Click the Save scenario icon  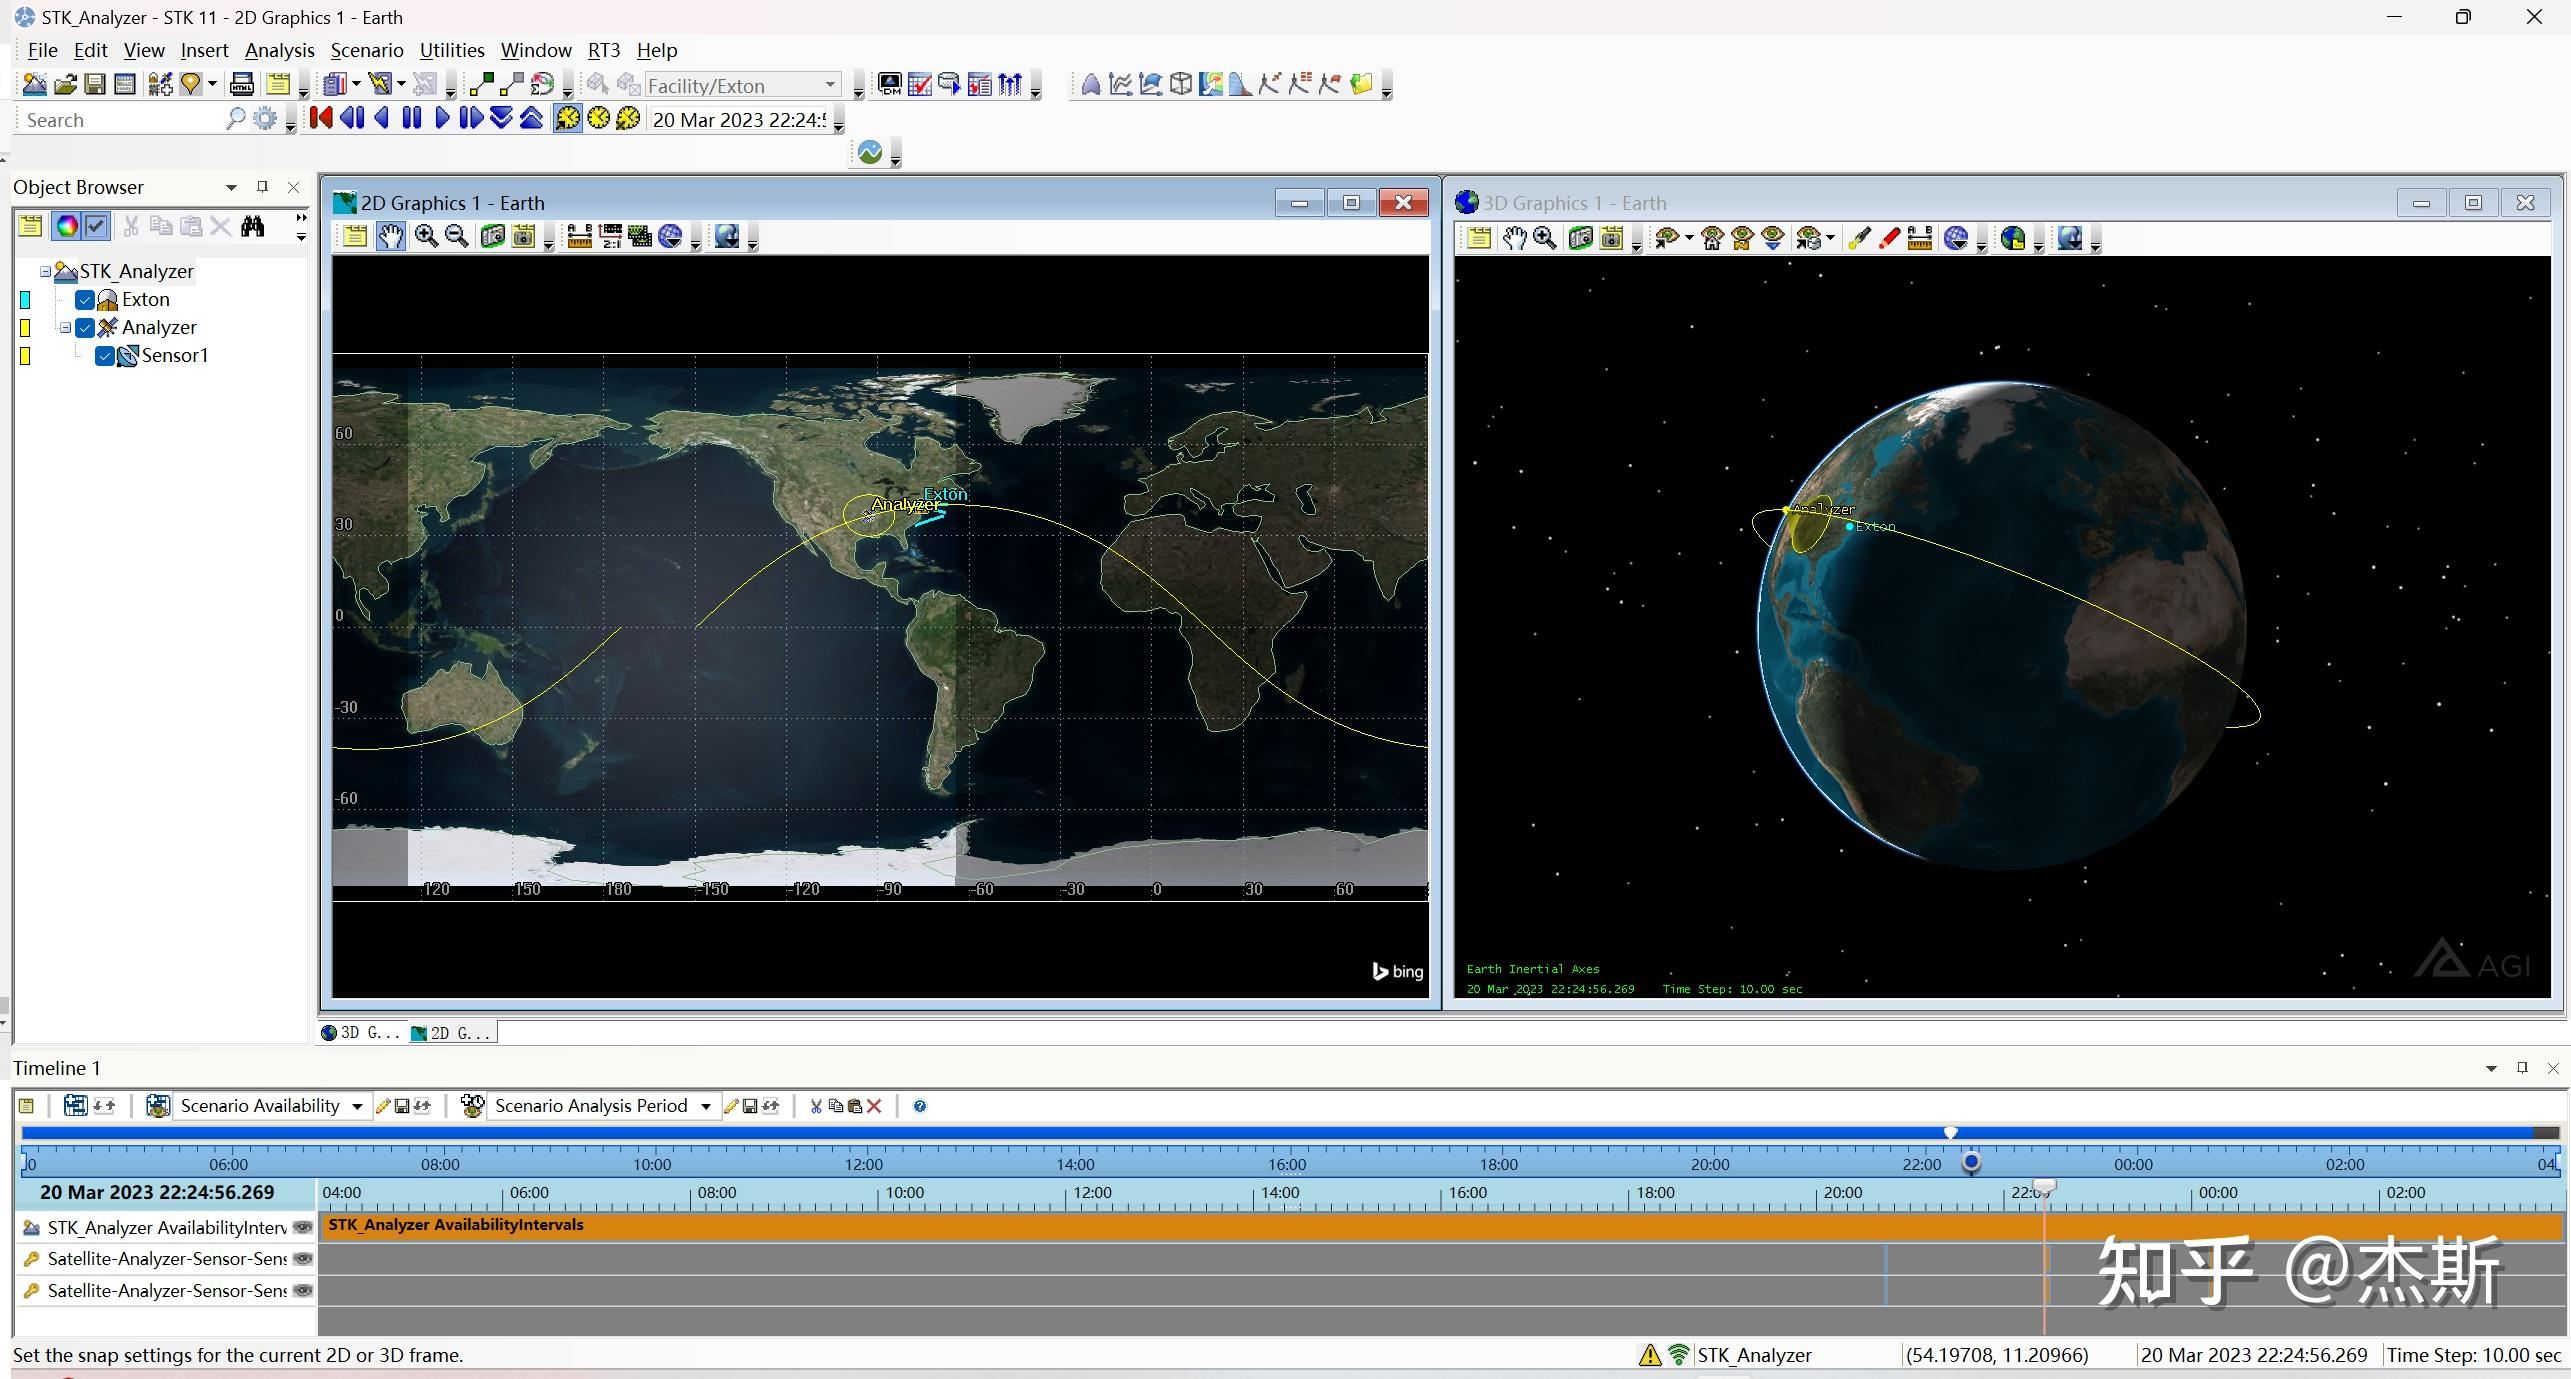(x=95, y=85)
